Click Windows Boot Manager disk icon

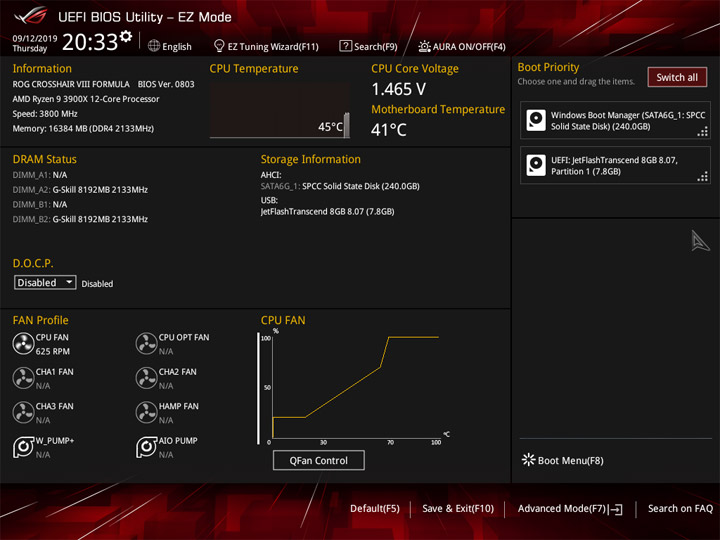536,120
